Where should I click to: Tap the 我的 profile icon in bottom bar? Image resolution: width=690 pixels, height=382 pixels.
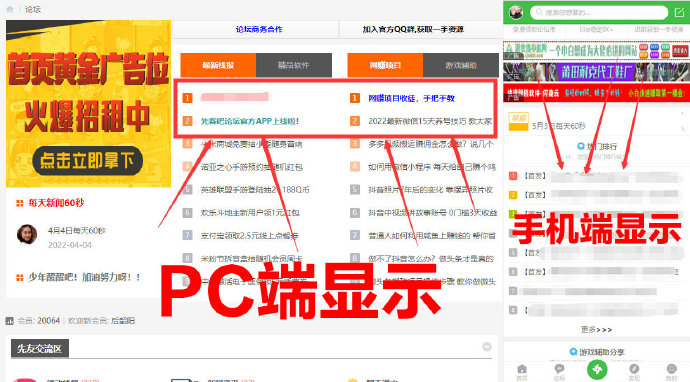click(x=672, y=370)
